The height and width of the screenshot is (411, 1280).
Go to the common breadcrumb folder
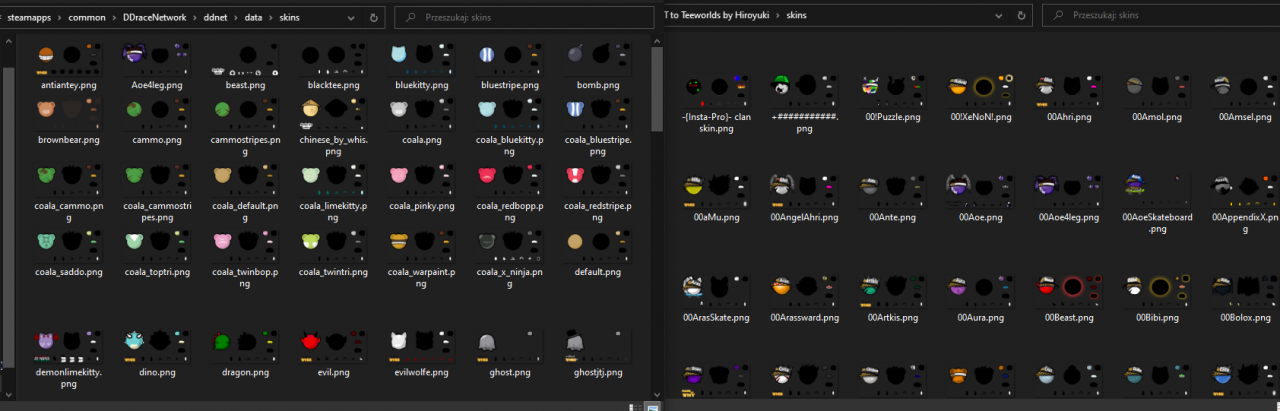click(x=86, y=17)
